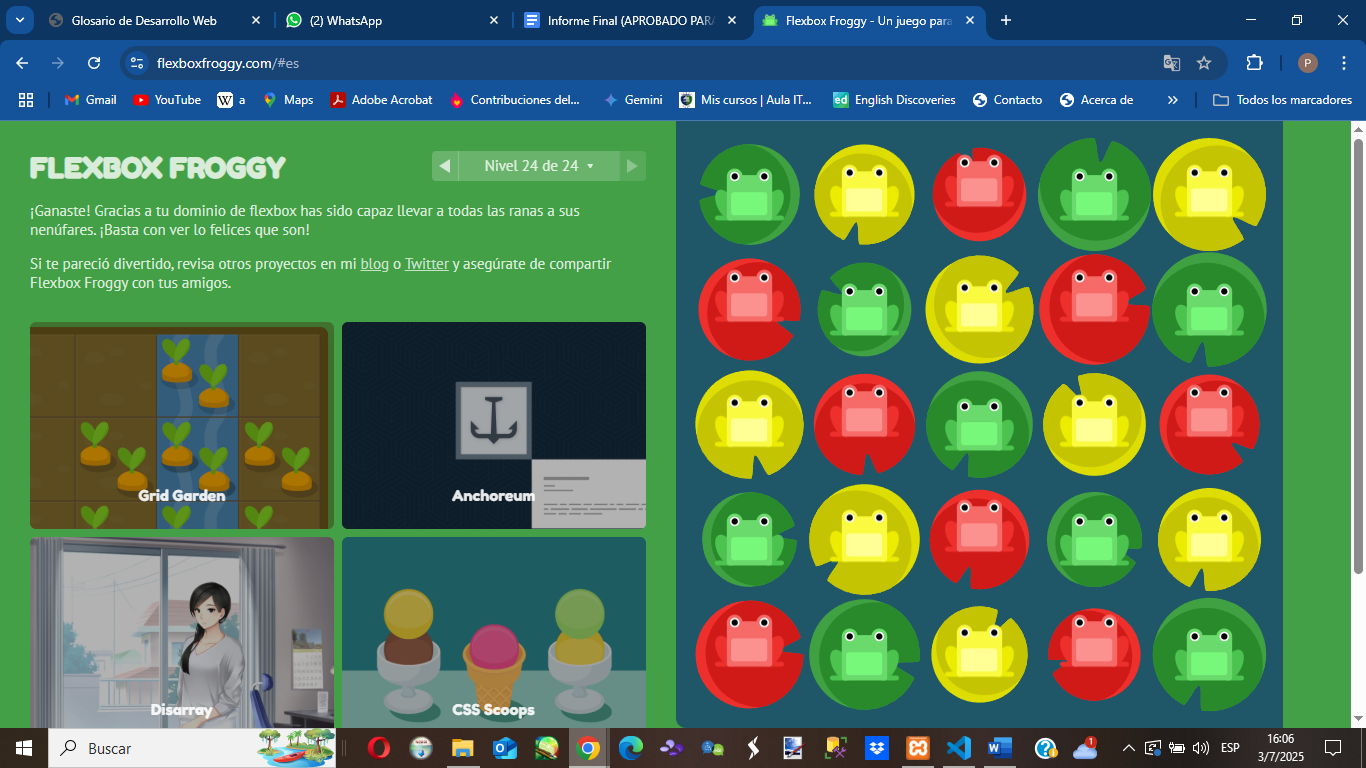
Task: Open Word from the taskbar
Action: tap(1000, 748)
